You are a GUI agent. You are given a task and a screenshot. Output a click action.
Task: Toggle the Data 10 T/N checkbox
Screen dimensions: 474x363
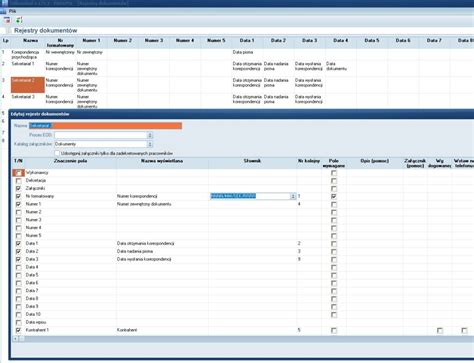click(18, 315)
